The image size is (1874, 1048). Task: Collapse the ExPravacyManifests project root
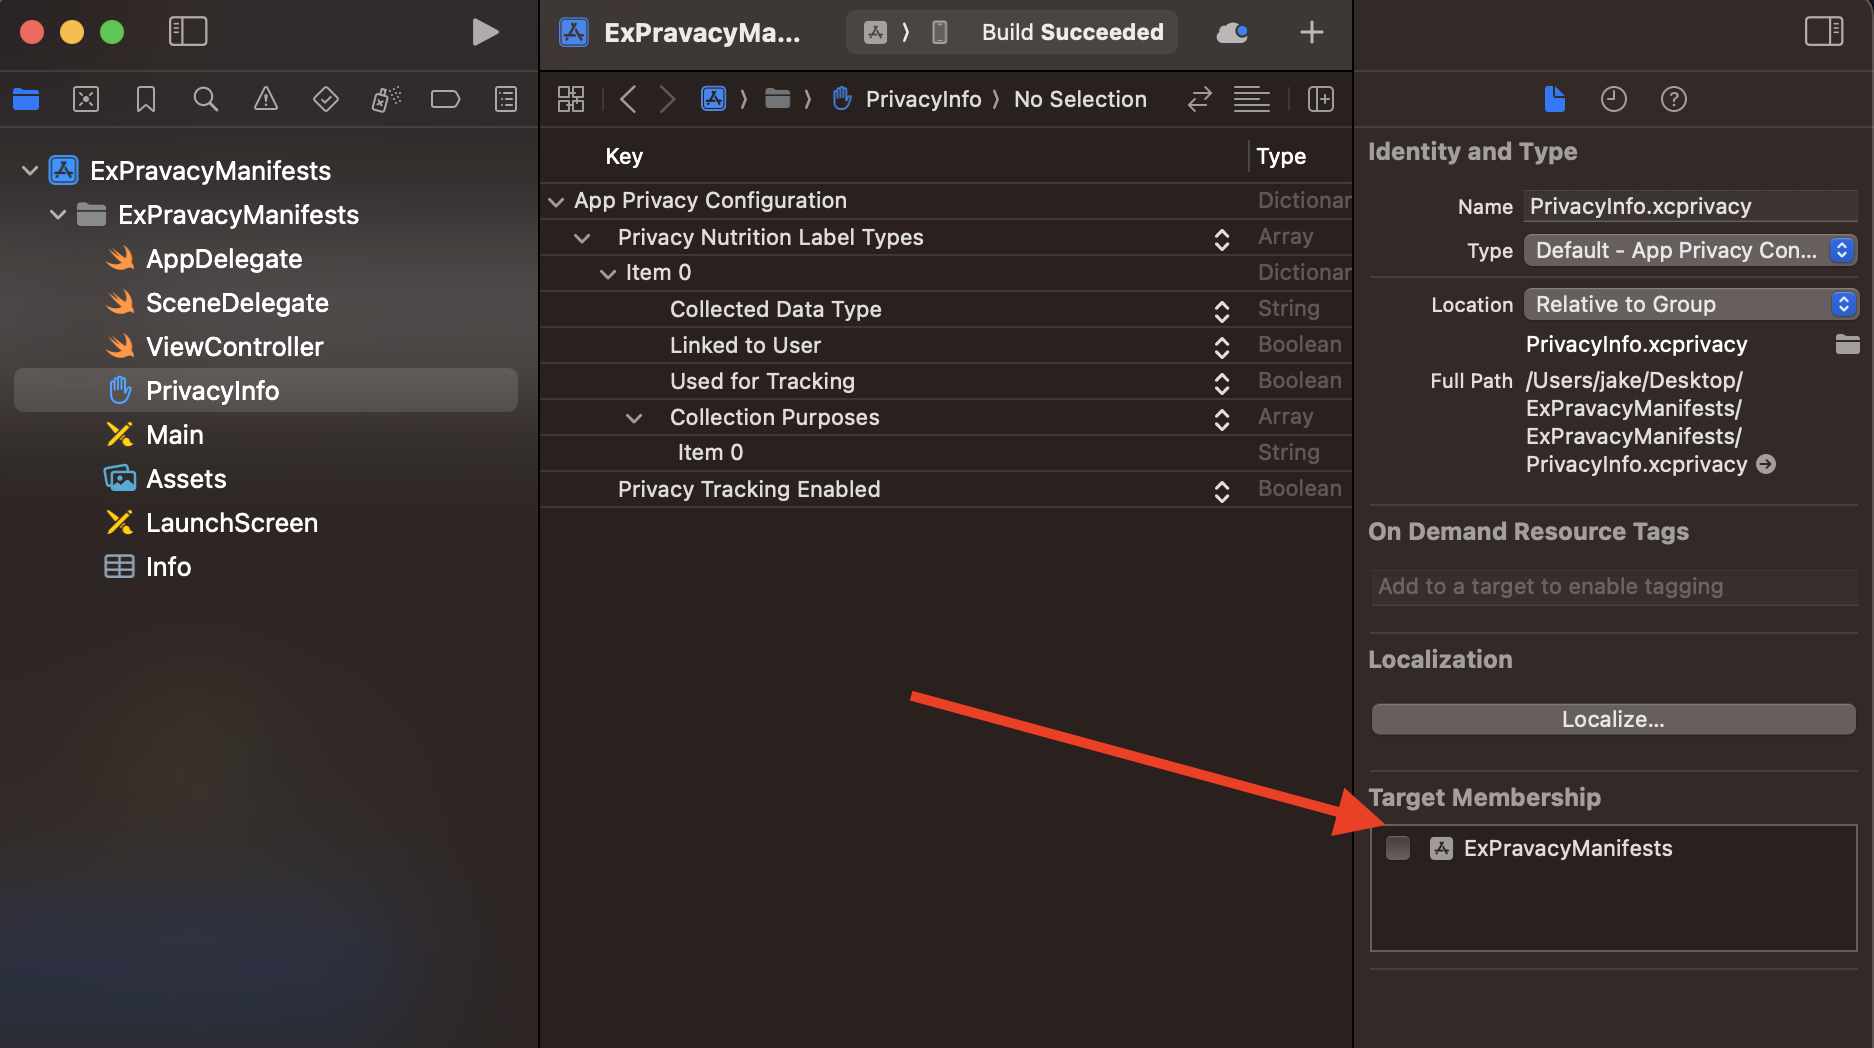30,171
